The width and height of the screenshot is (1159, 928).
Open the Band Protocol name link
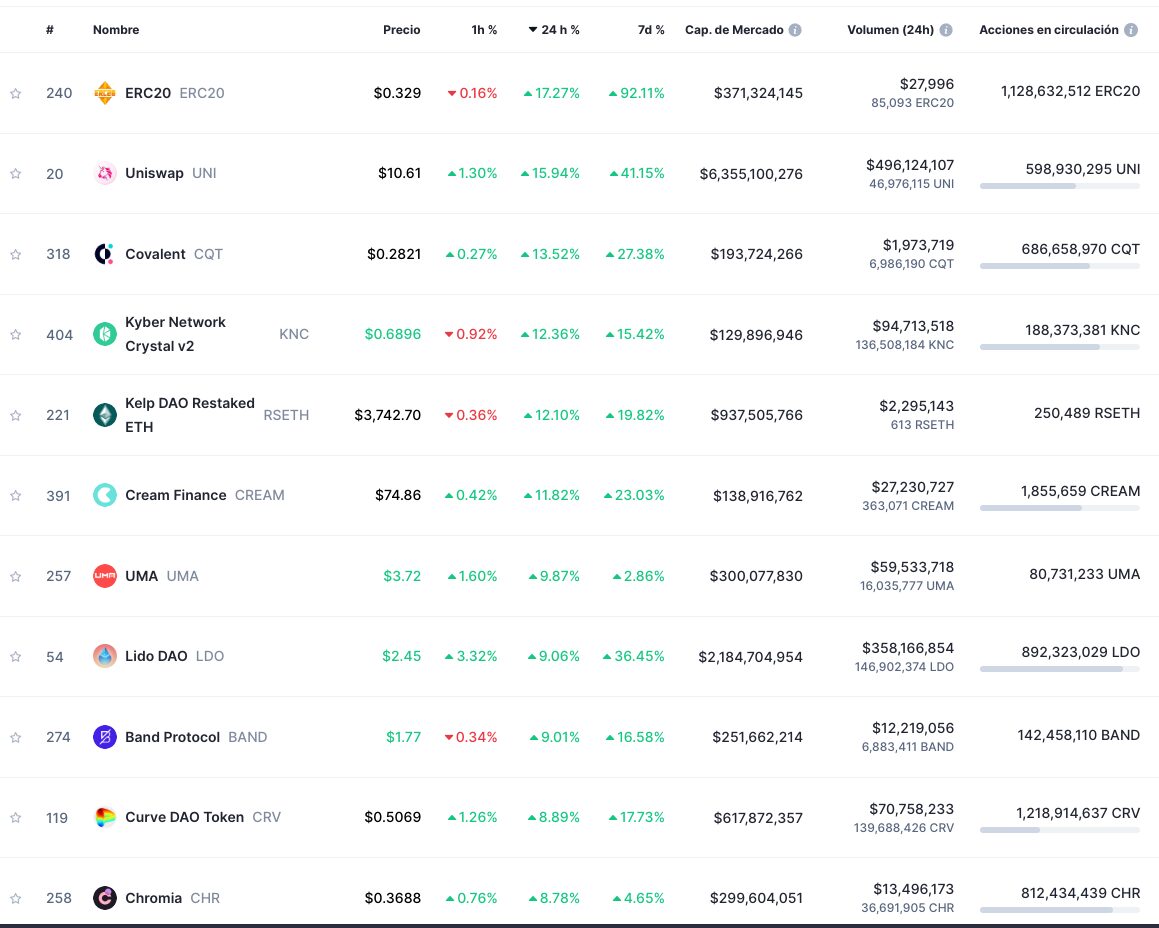[172, 737]
